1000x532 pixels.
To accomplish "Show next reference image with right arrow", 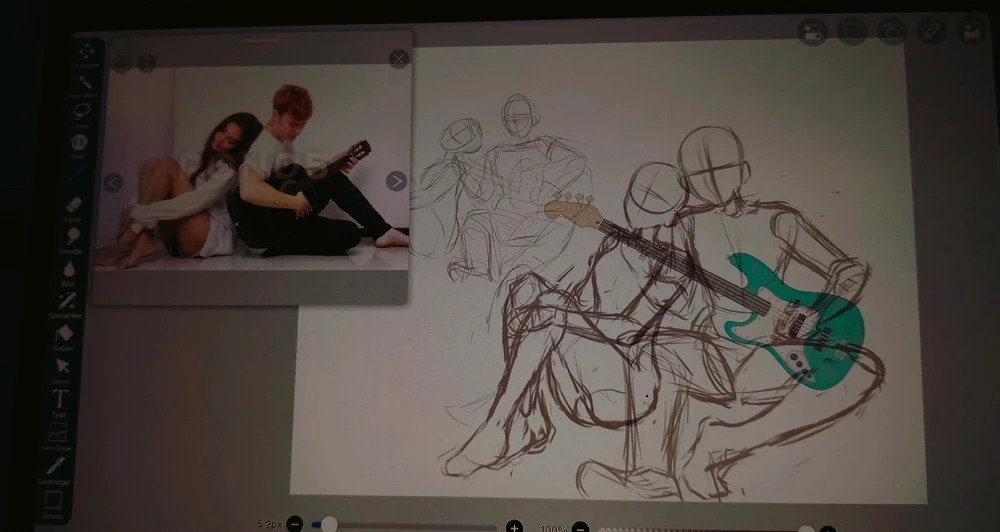I will [x=396, y=181].
